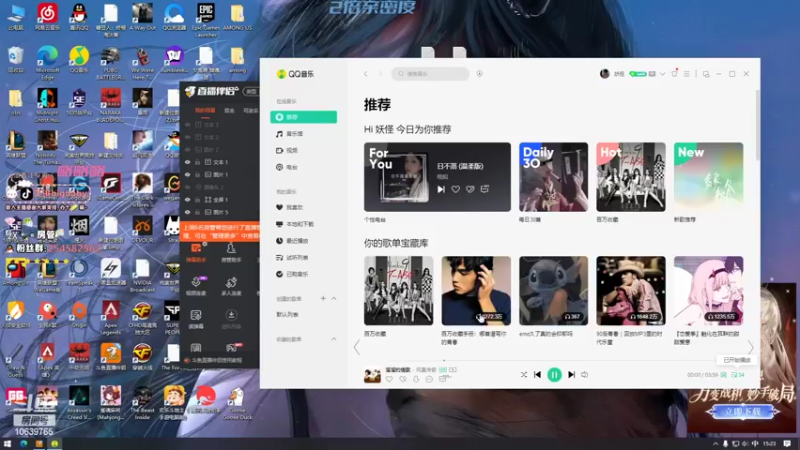This screenshot has height=450, width=800.
Task: Toggle visibility of 图片 5 layer
Action: (188, 212)
